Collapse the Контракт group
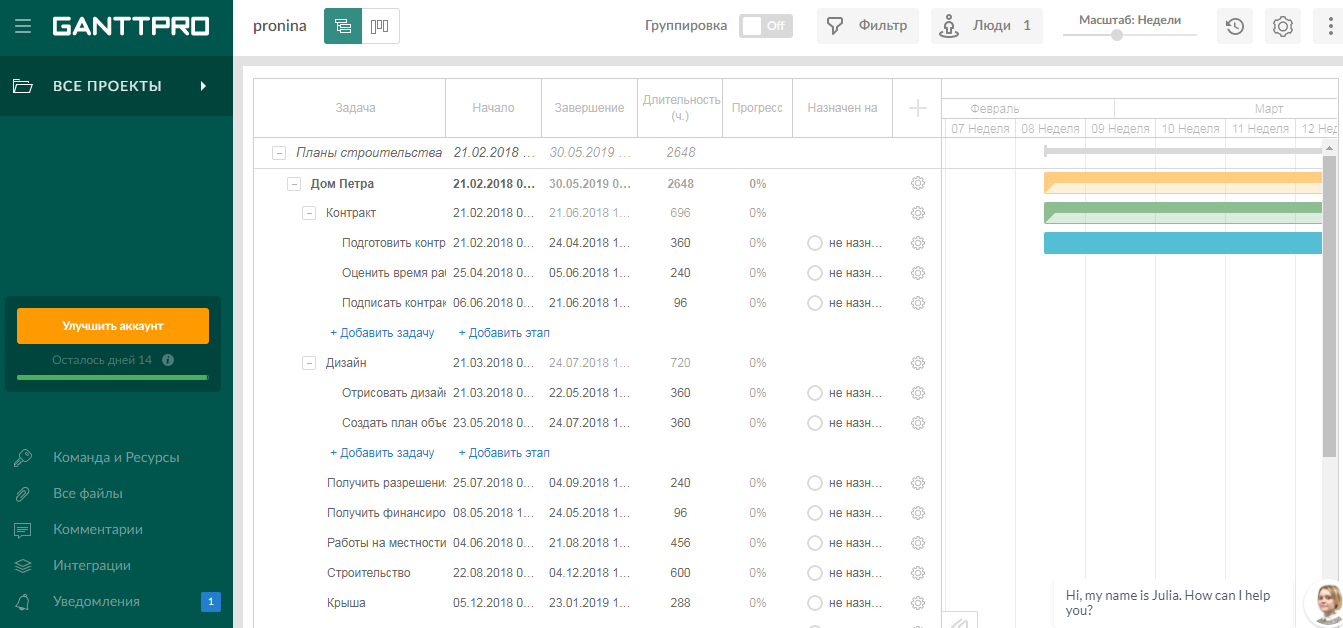Viewport: 1343px width, 628px height. coord(309,213)
